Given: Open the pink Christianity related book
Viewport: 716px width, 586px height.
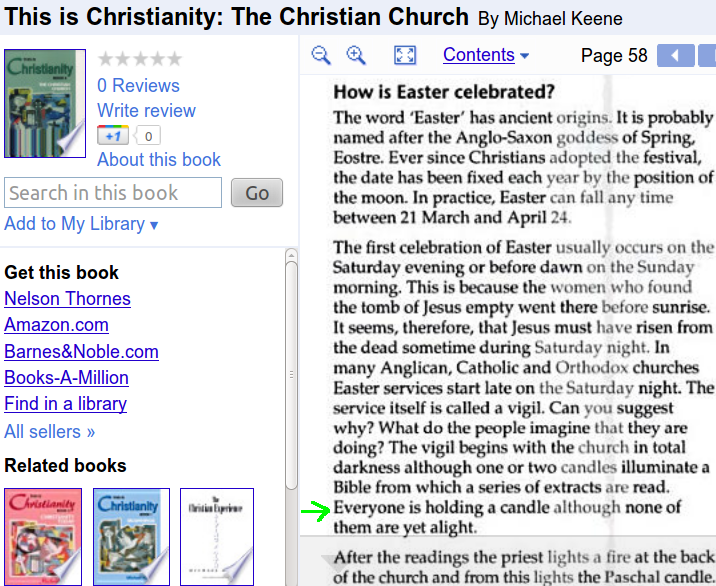Looking at the screenshot, I should coord(43,536).
